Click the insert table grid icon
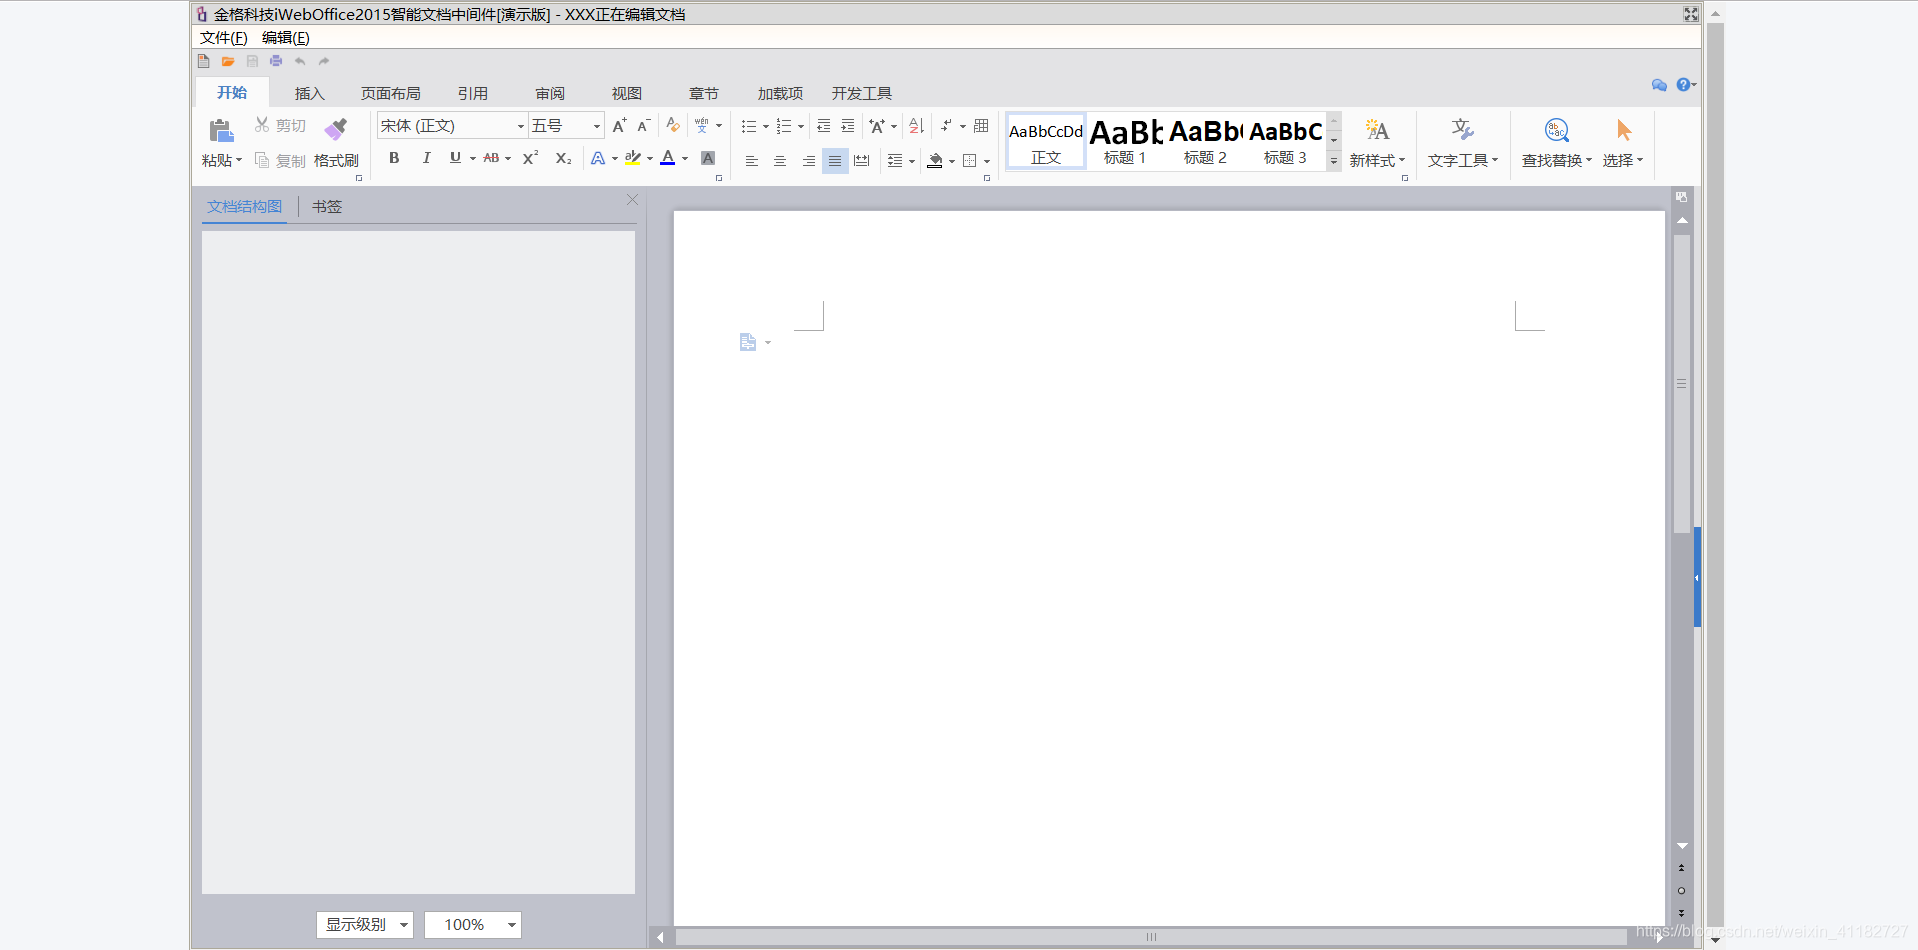 [981, 126]
